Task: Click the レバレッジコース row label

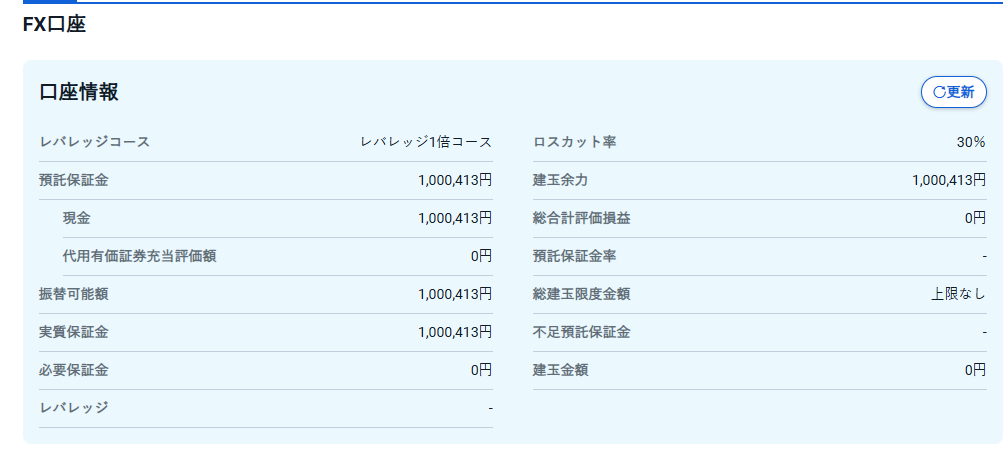Action: (94, 142)
